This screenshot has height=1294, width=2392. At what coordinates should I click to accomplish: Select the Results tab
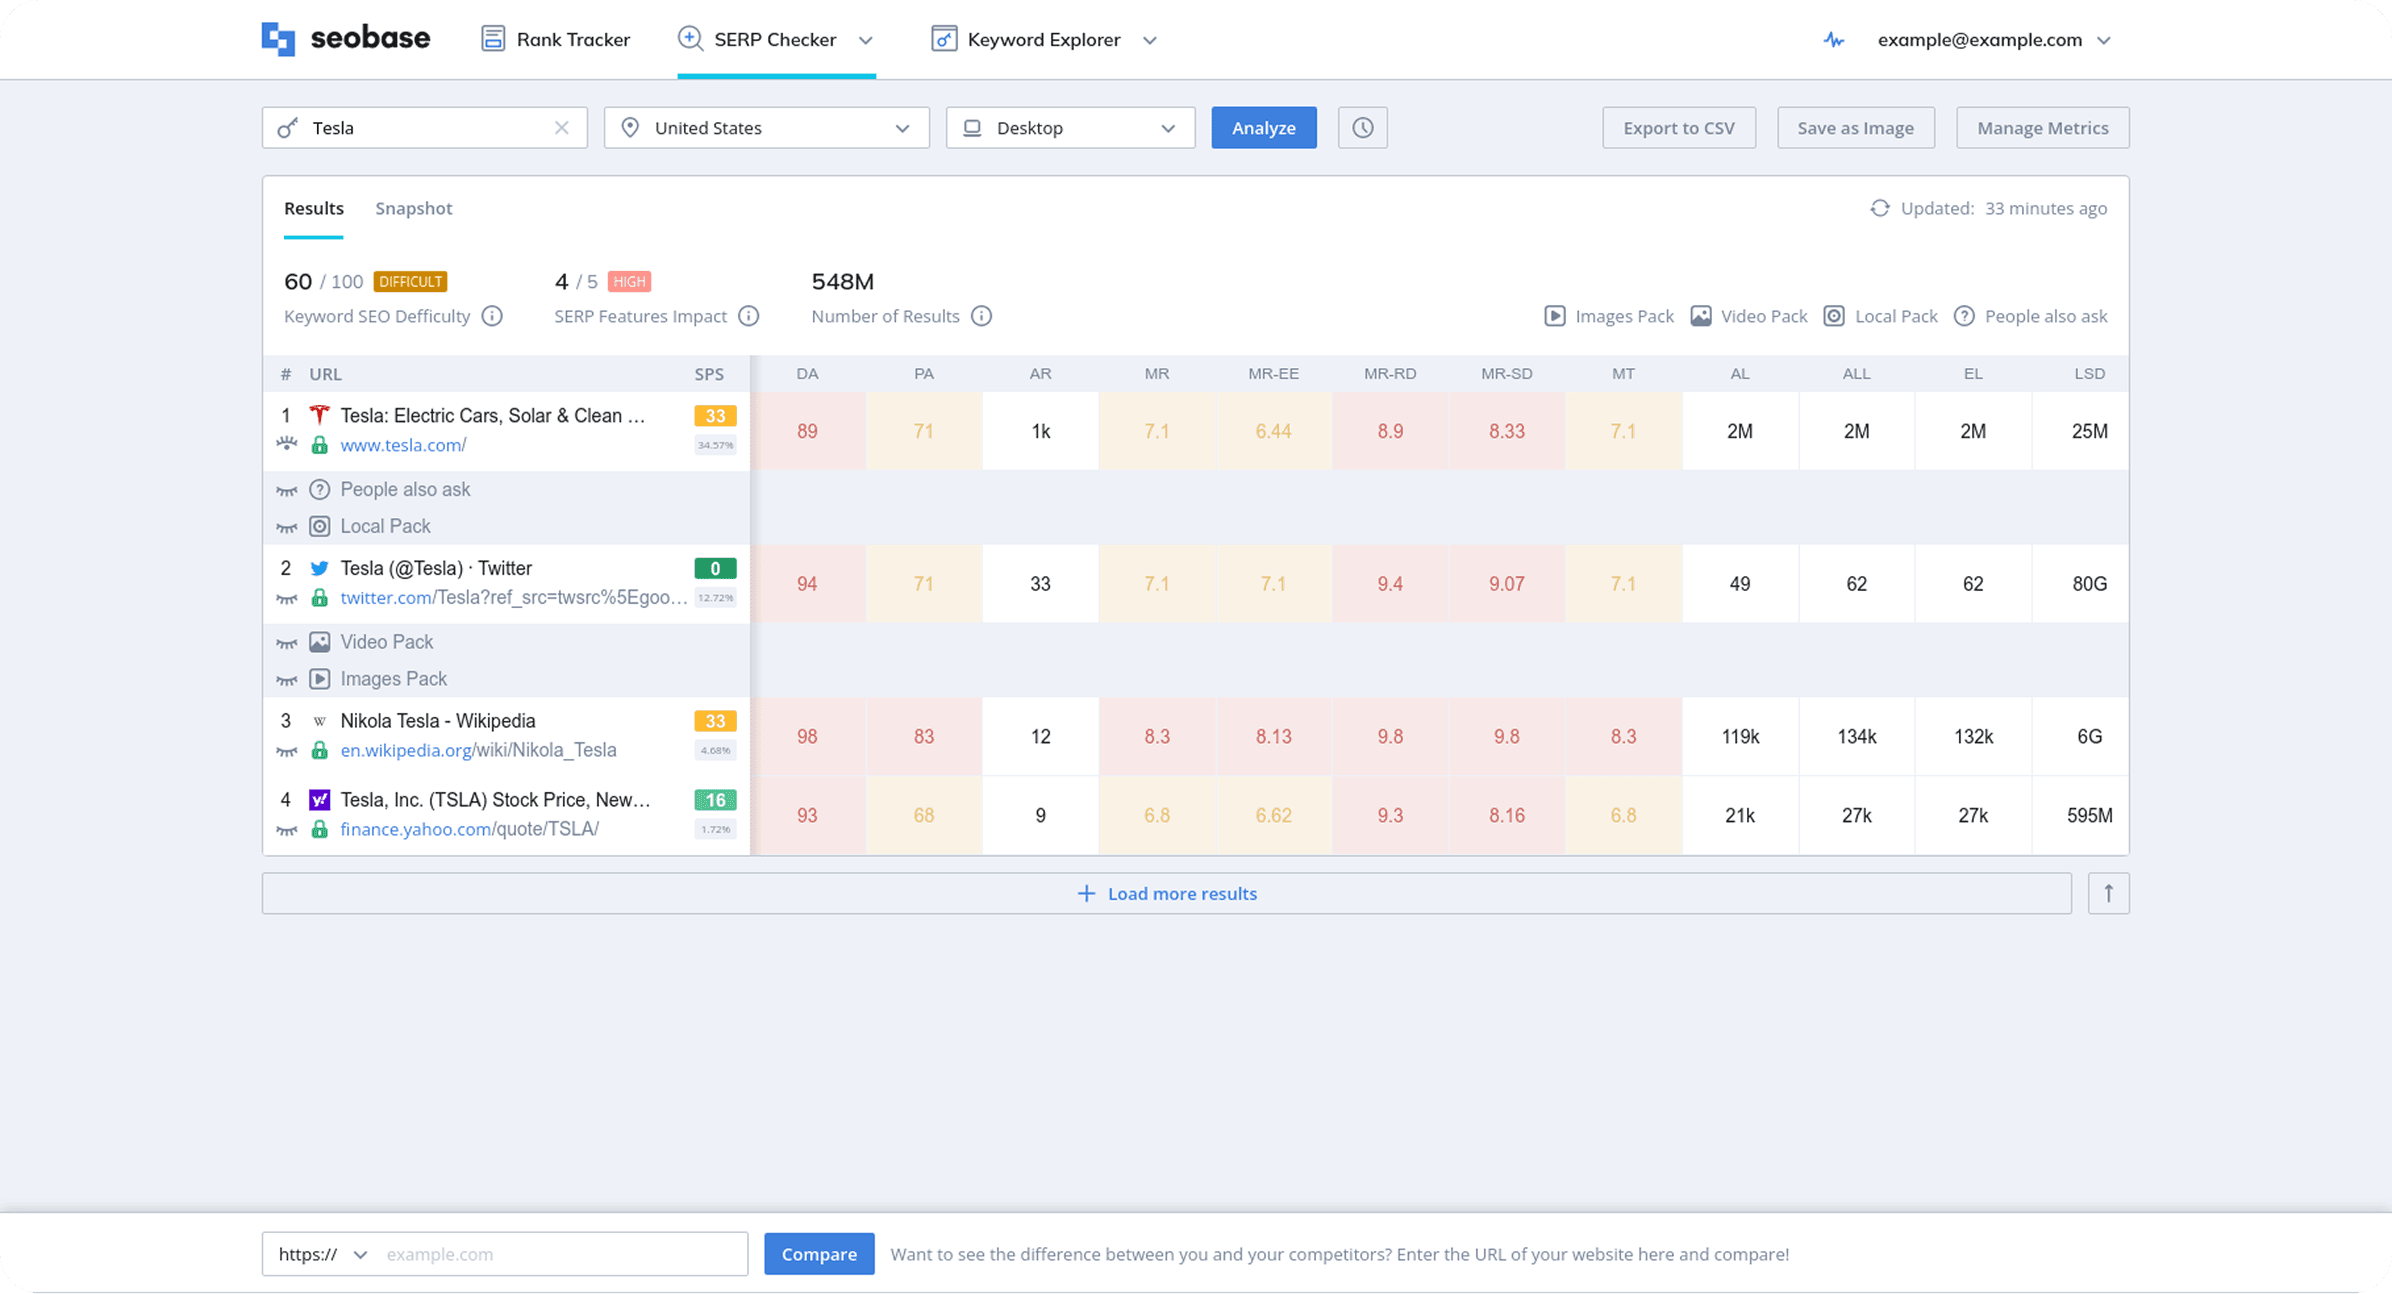[314, 208]
